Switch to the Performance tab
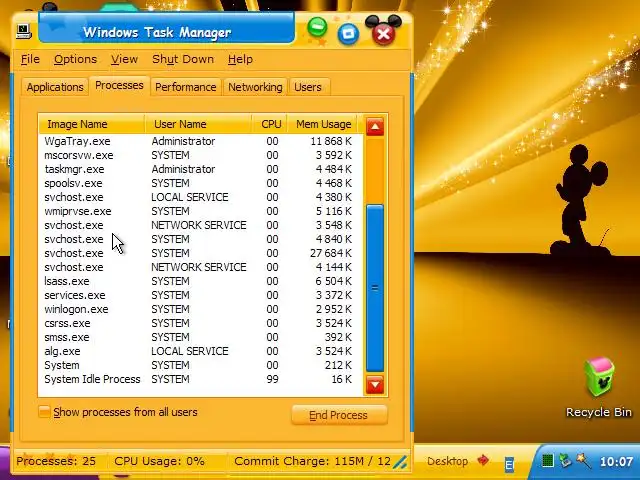Viewport: 640px width, 480px height. (186, 87)
